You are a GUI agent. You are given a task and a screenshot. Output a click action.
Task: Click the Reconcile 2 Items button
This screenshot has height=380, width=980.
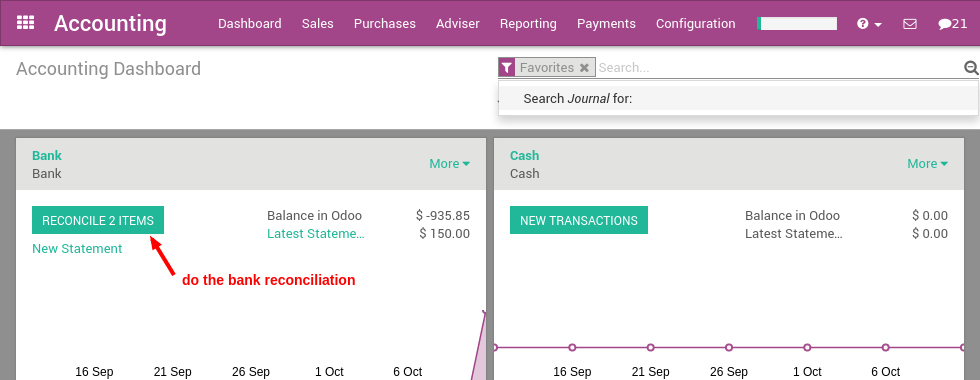98,221
